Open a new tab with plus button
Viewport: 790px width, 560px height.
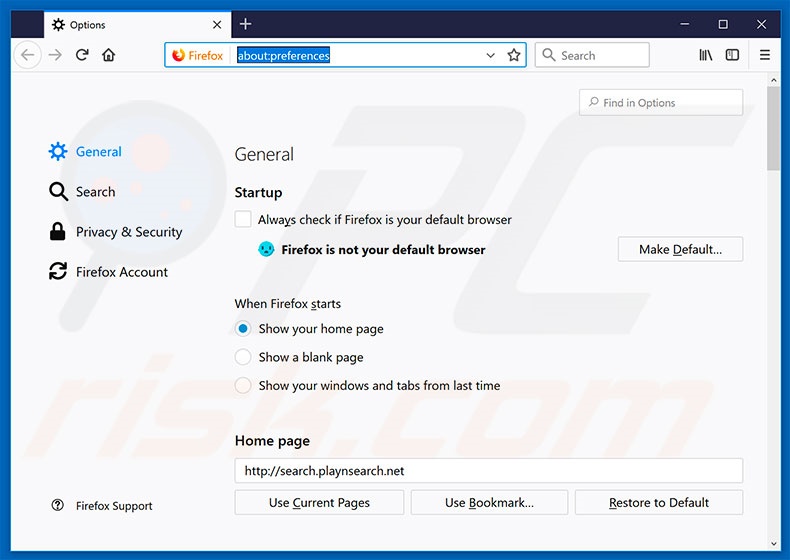coord(245,24)
